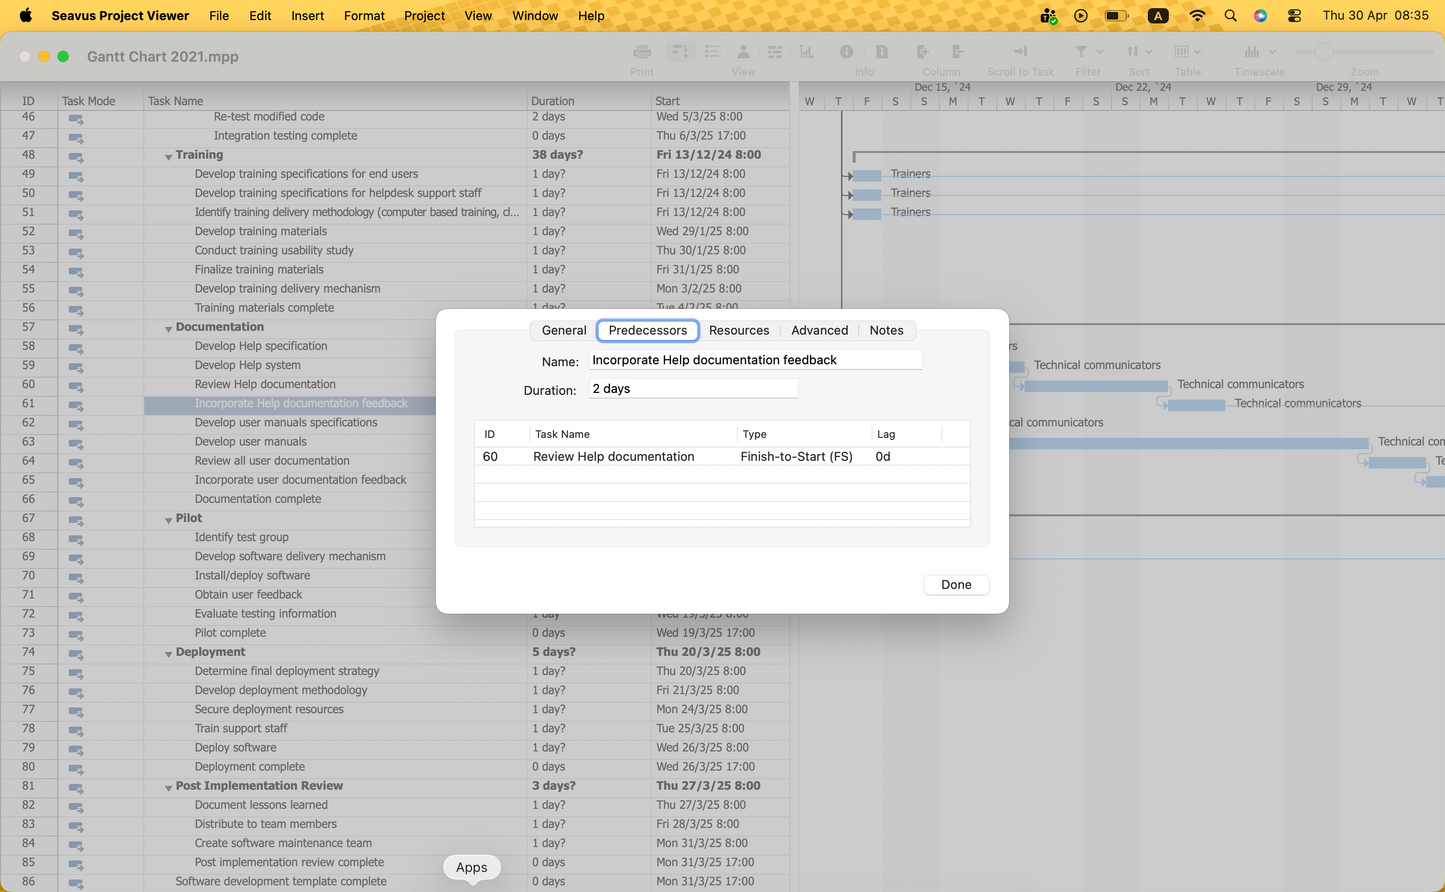Open the Sort dropdown arrow
1445x892 pixels.
coord(1149,52)
